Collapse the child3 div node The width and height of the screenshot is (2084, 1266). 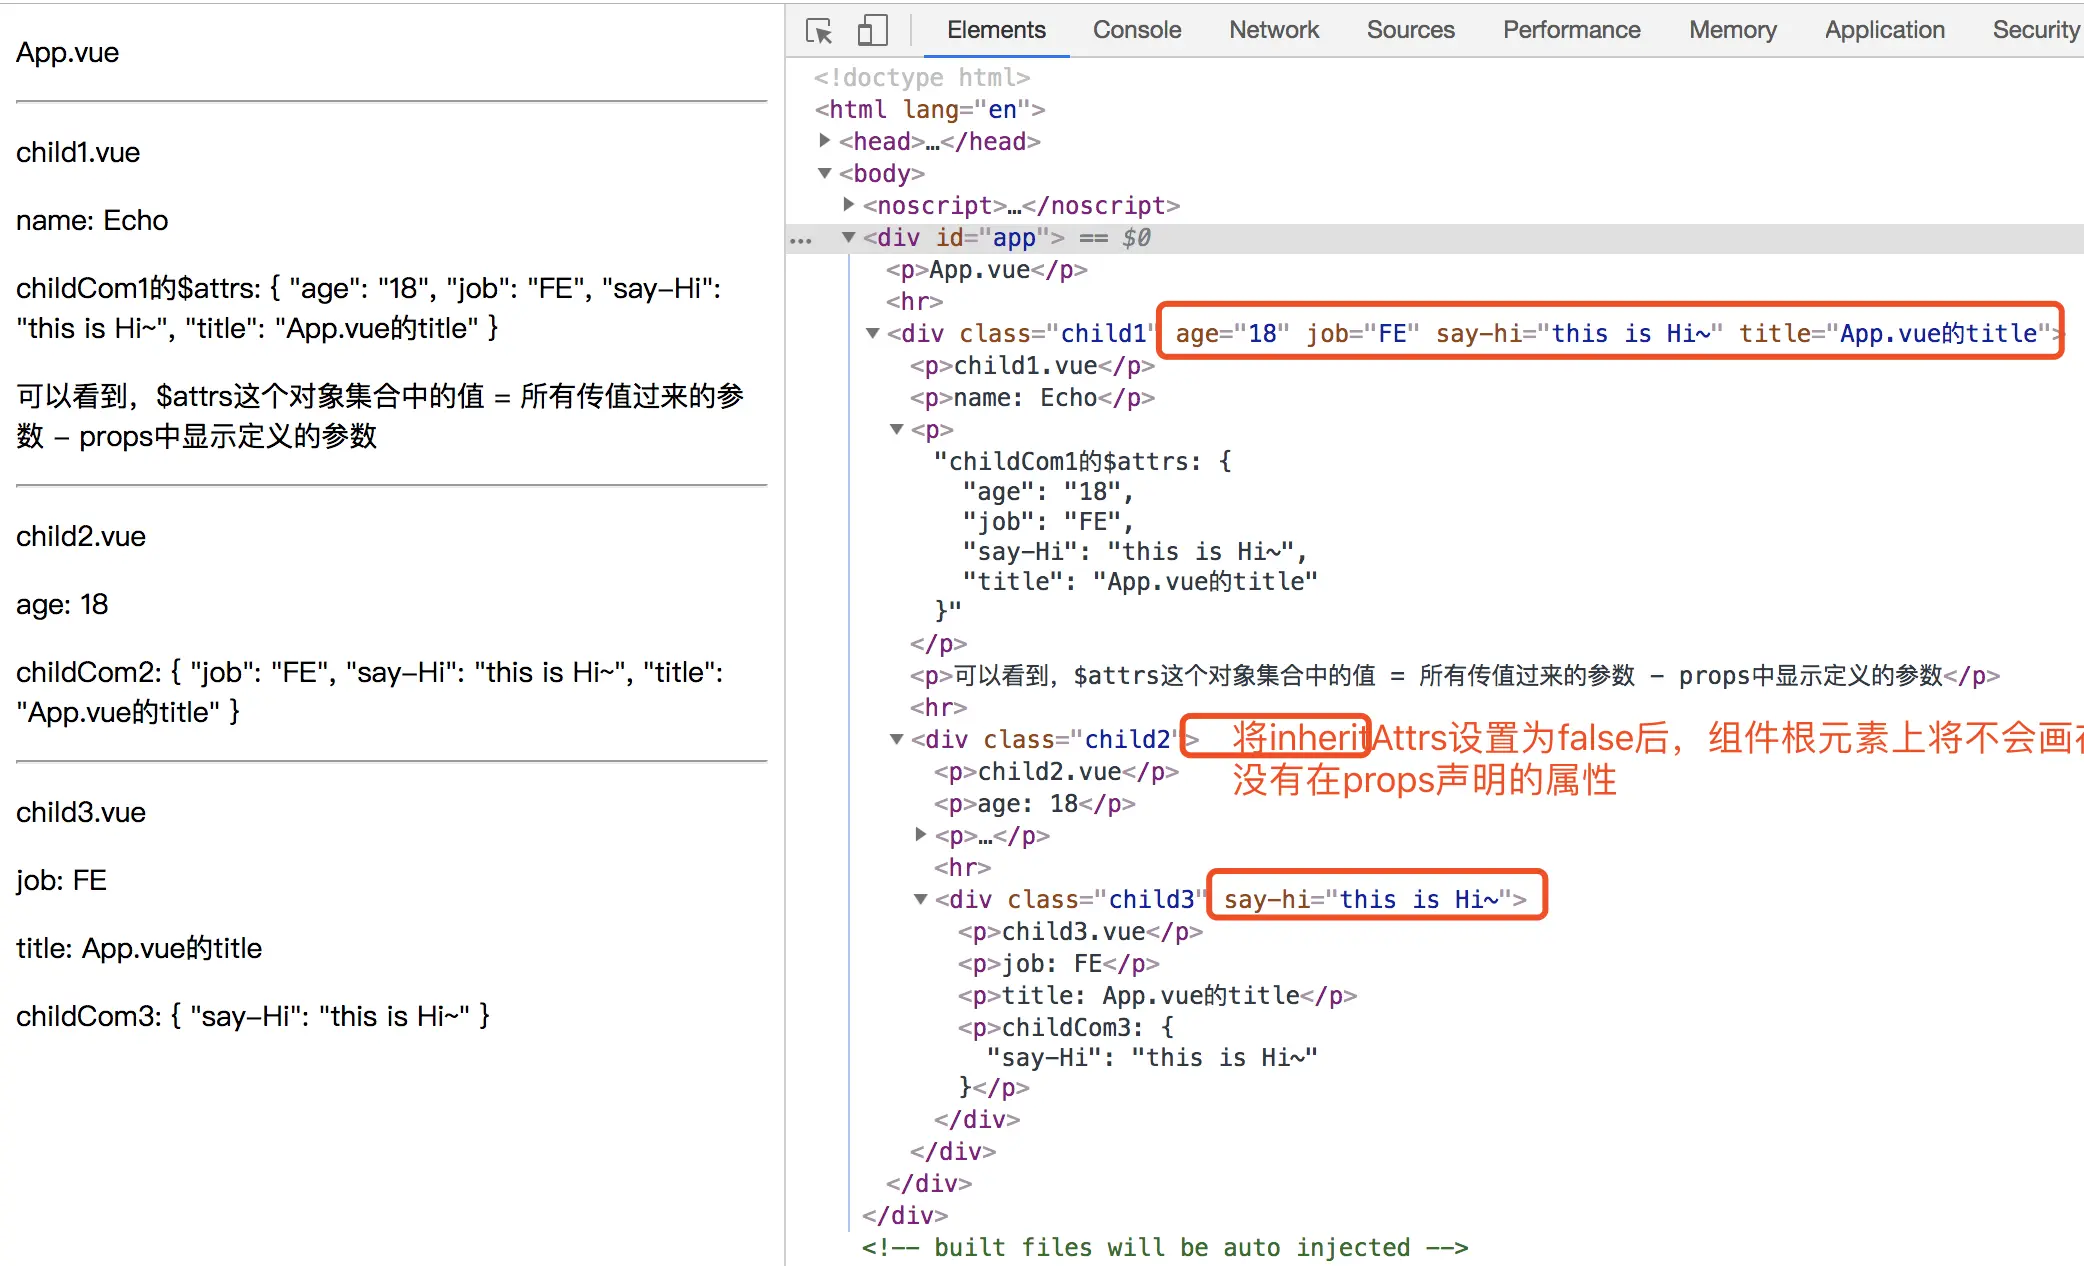click(x=921, y=899)
